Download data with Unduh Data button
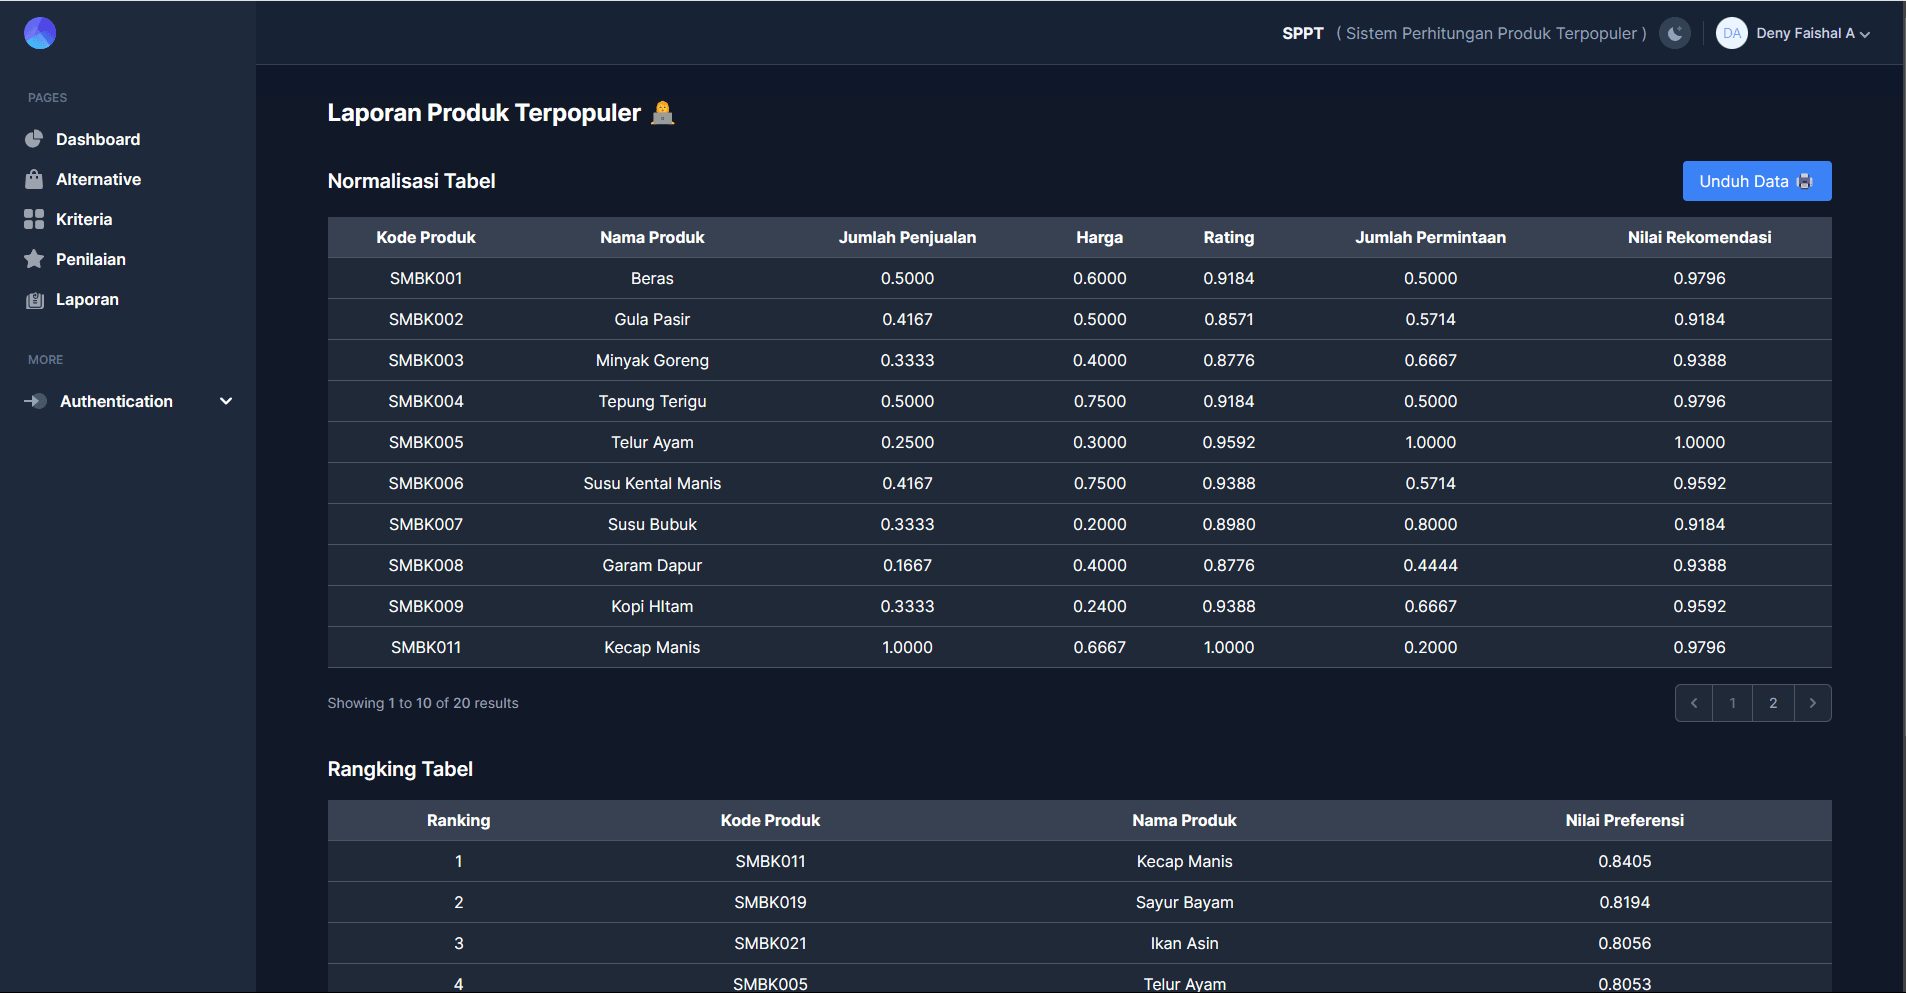The width and height of the screenshot is (1906, 993). coord(1756,181)
